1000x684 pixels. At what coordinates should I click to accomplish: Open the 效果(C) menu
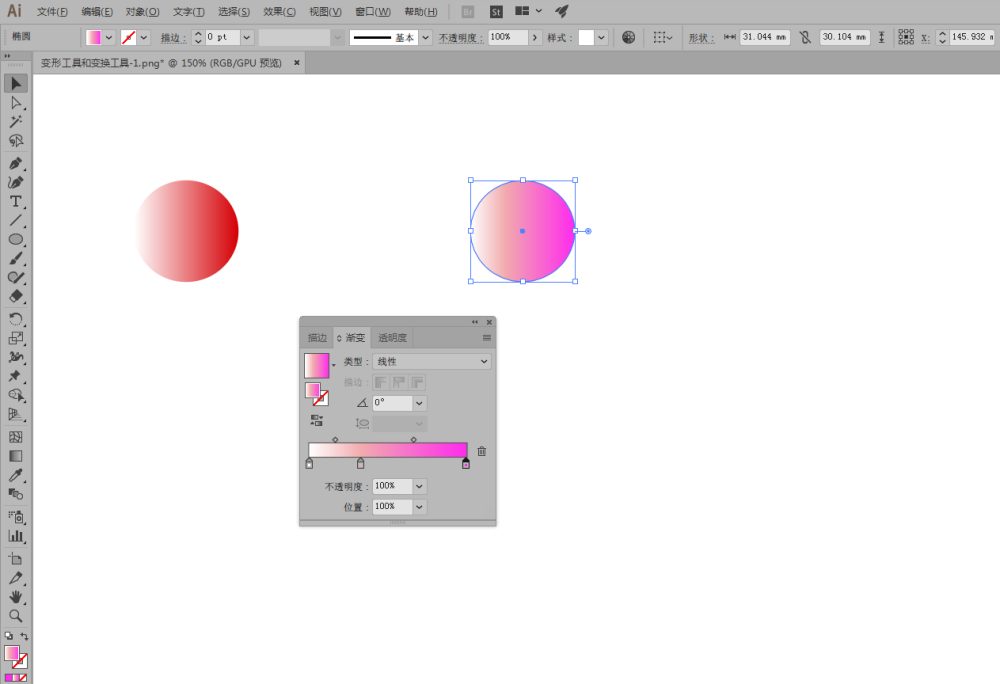click(279, 12)
